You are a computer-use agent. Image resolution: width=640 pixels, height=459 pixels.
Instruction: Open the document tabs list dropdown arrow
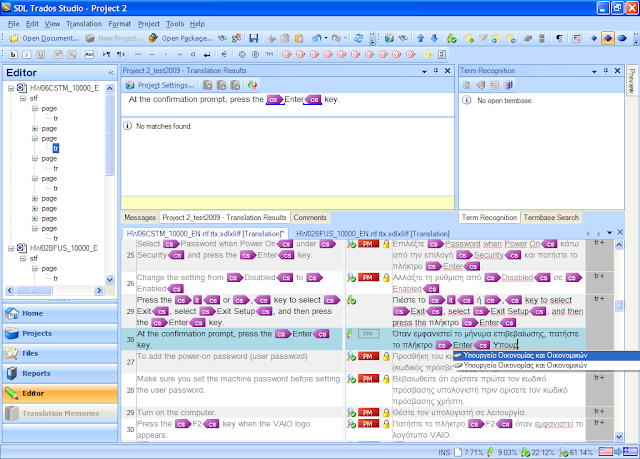pyautogui.click(x=609, y=233)
